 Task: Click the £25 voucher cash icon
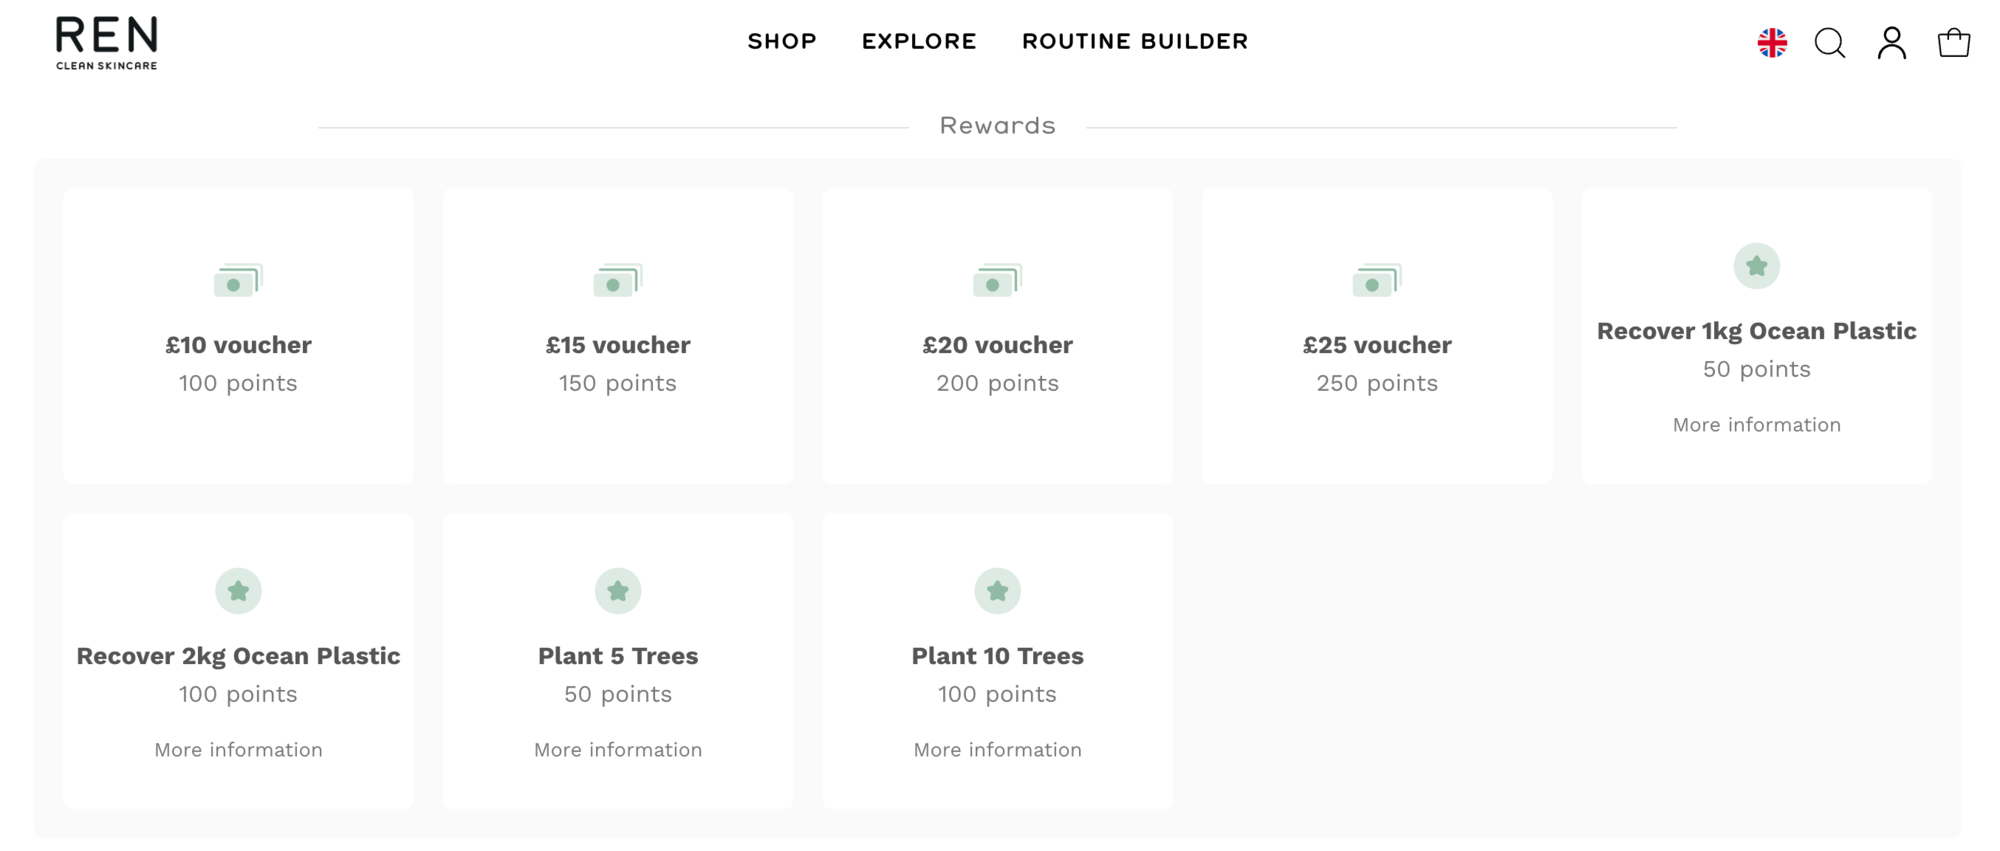[1377, 280]
